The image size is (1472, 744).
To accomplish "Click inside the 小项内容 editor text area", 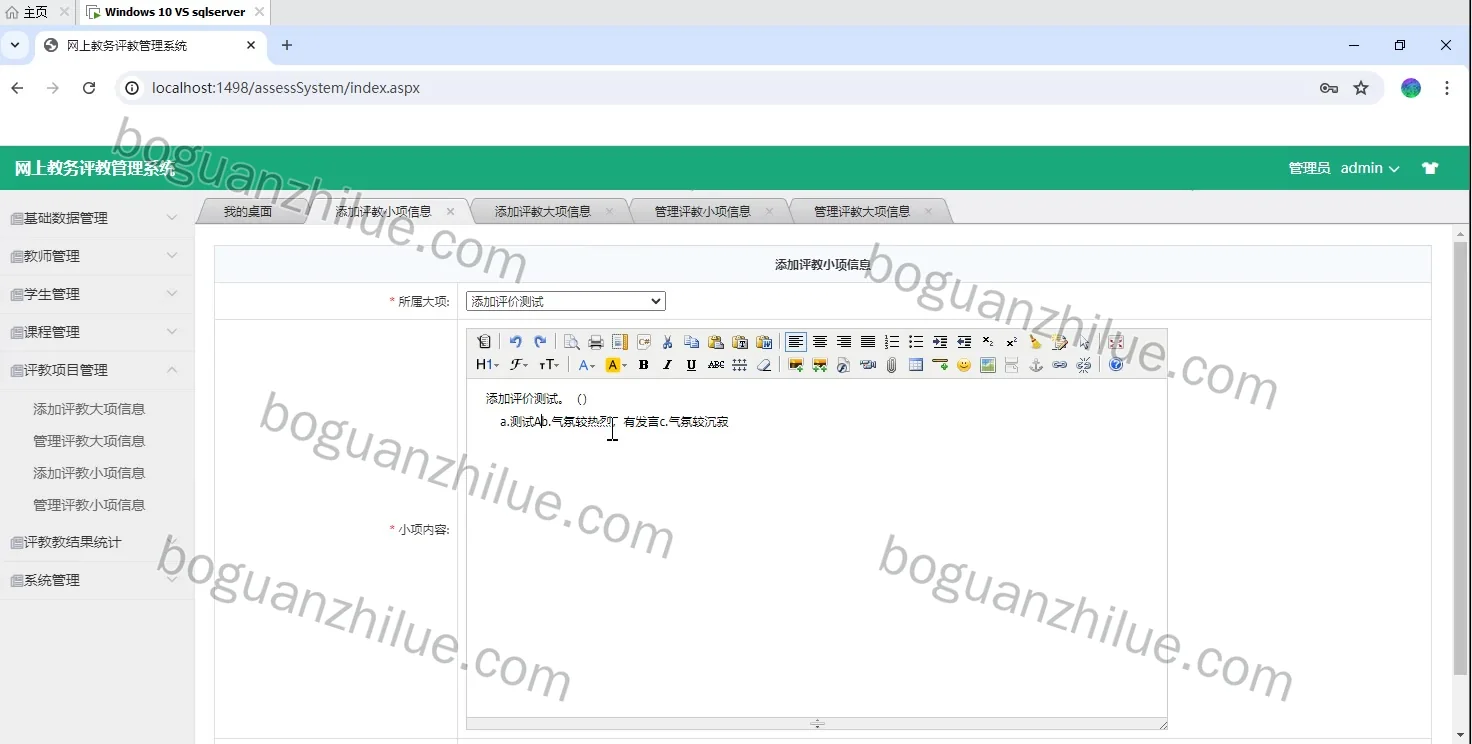I will [816, 548].
